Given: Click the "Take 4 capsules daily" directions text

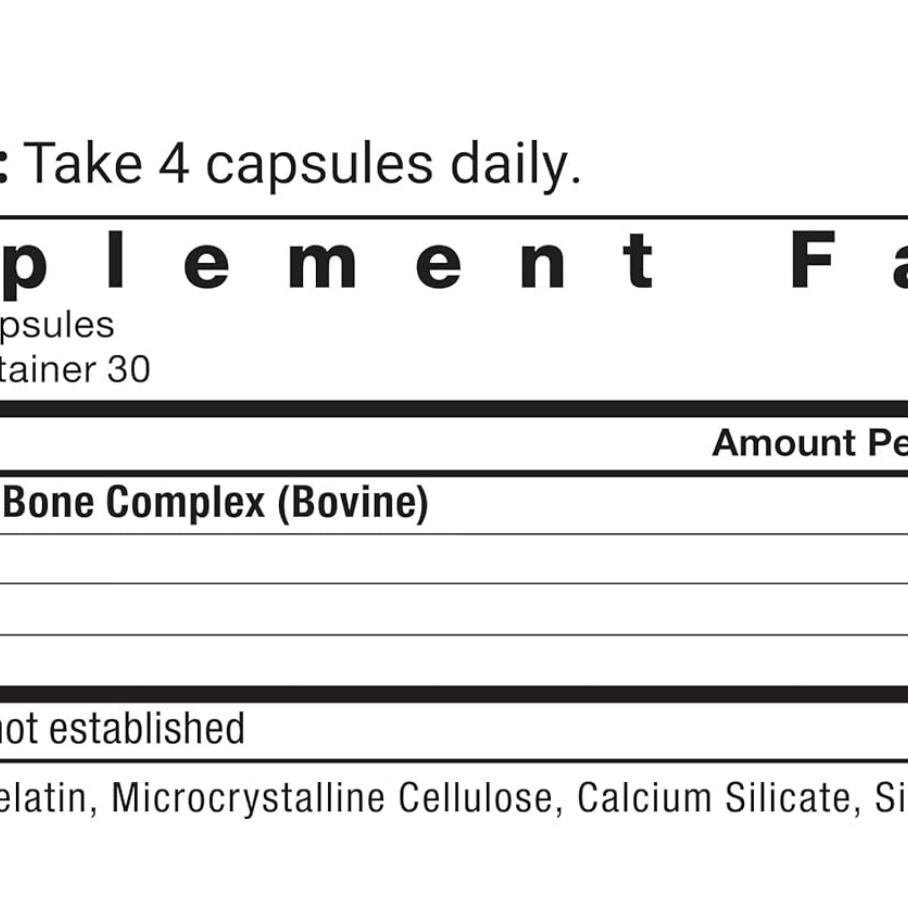Looking at the screenshot, I should [x=300, y=164].
